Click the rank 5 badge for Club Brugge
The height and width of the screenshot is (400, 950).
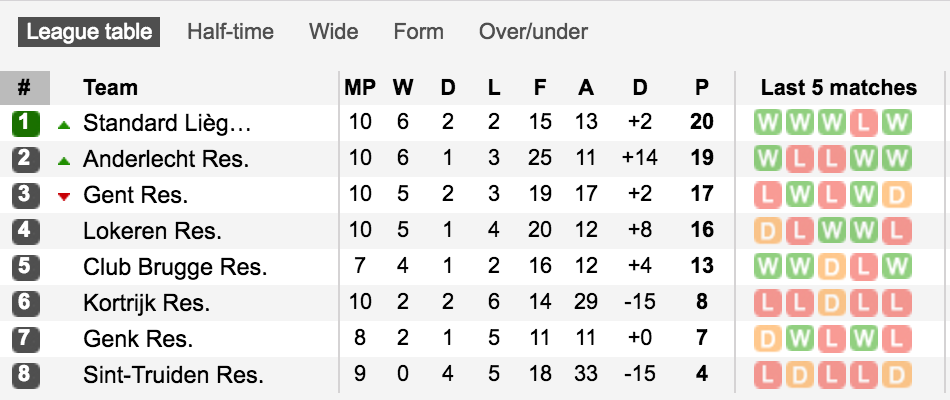pyautogui.click(x=25, y=267)
